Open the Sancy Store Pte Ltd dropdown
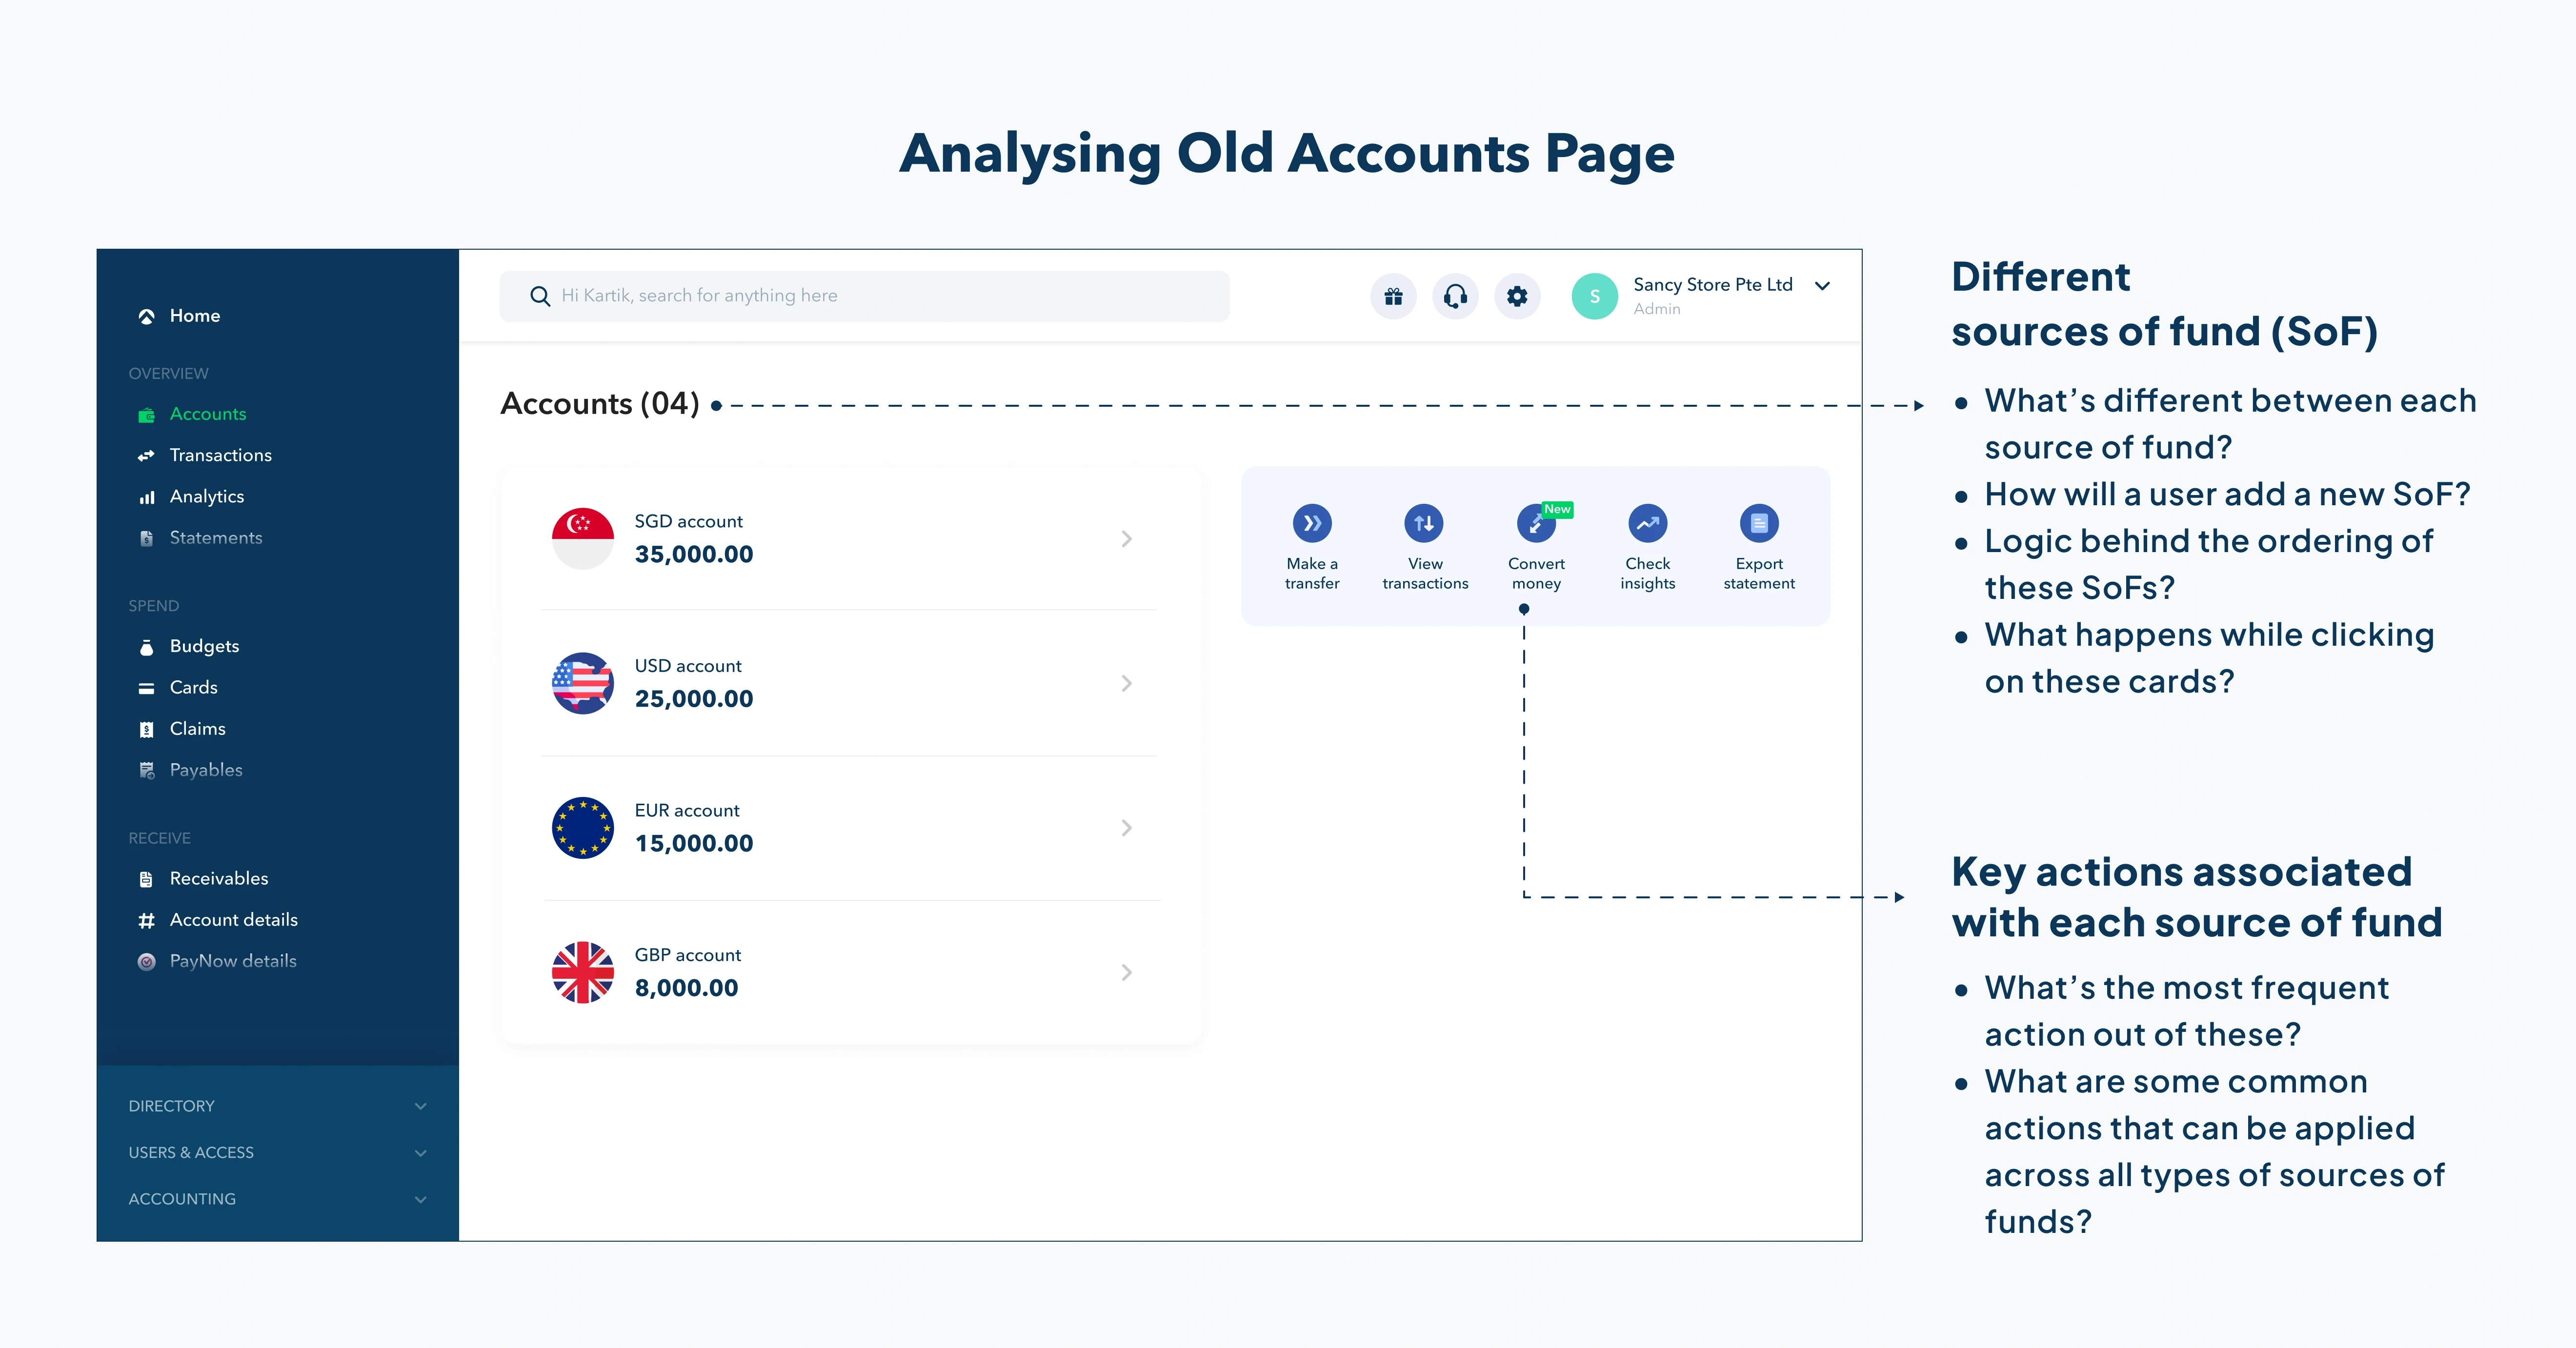2576x1348 pixels. click(1822, 286)
